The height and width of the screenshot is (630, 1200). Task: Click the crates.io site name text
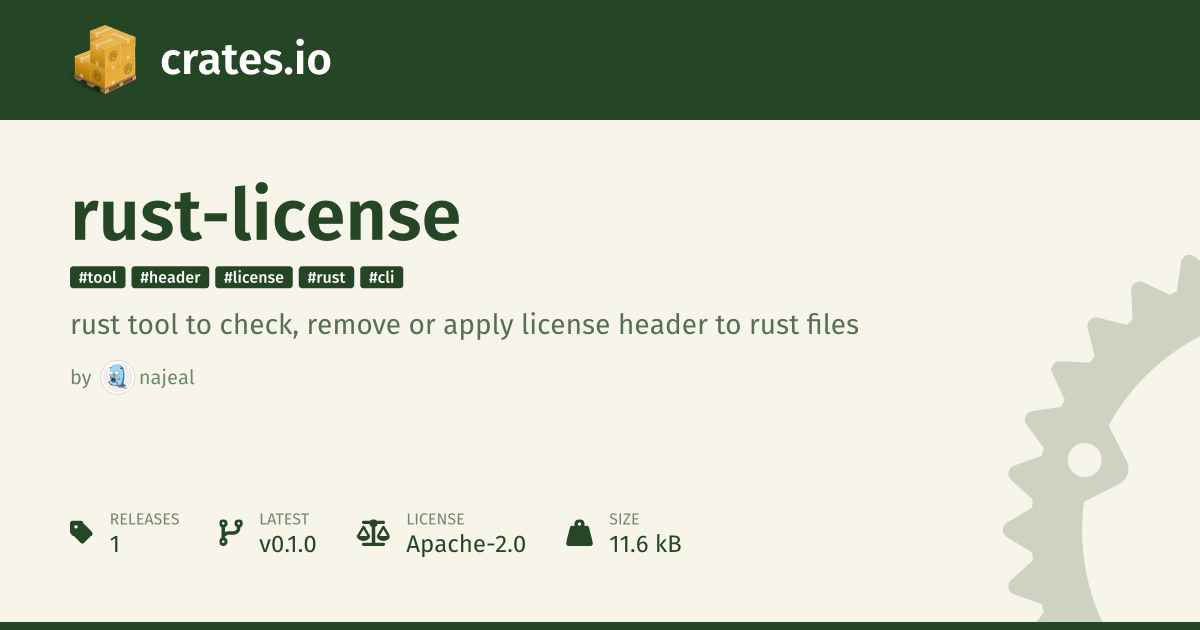245,60
